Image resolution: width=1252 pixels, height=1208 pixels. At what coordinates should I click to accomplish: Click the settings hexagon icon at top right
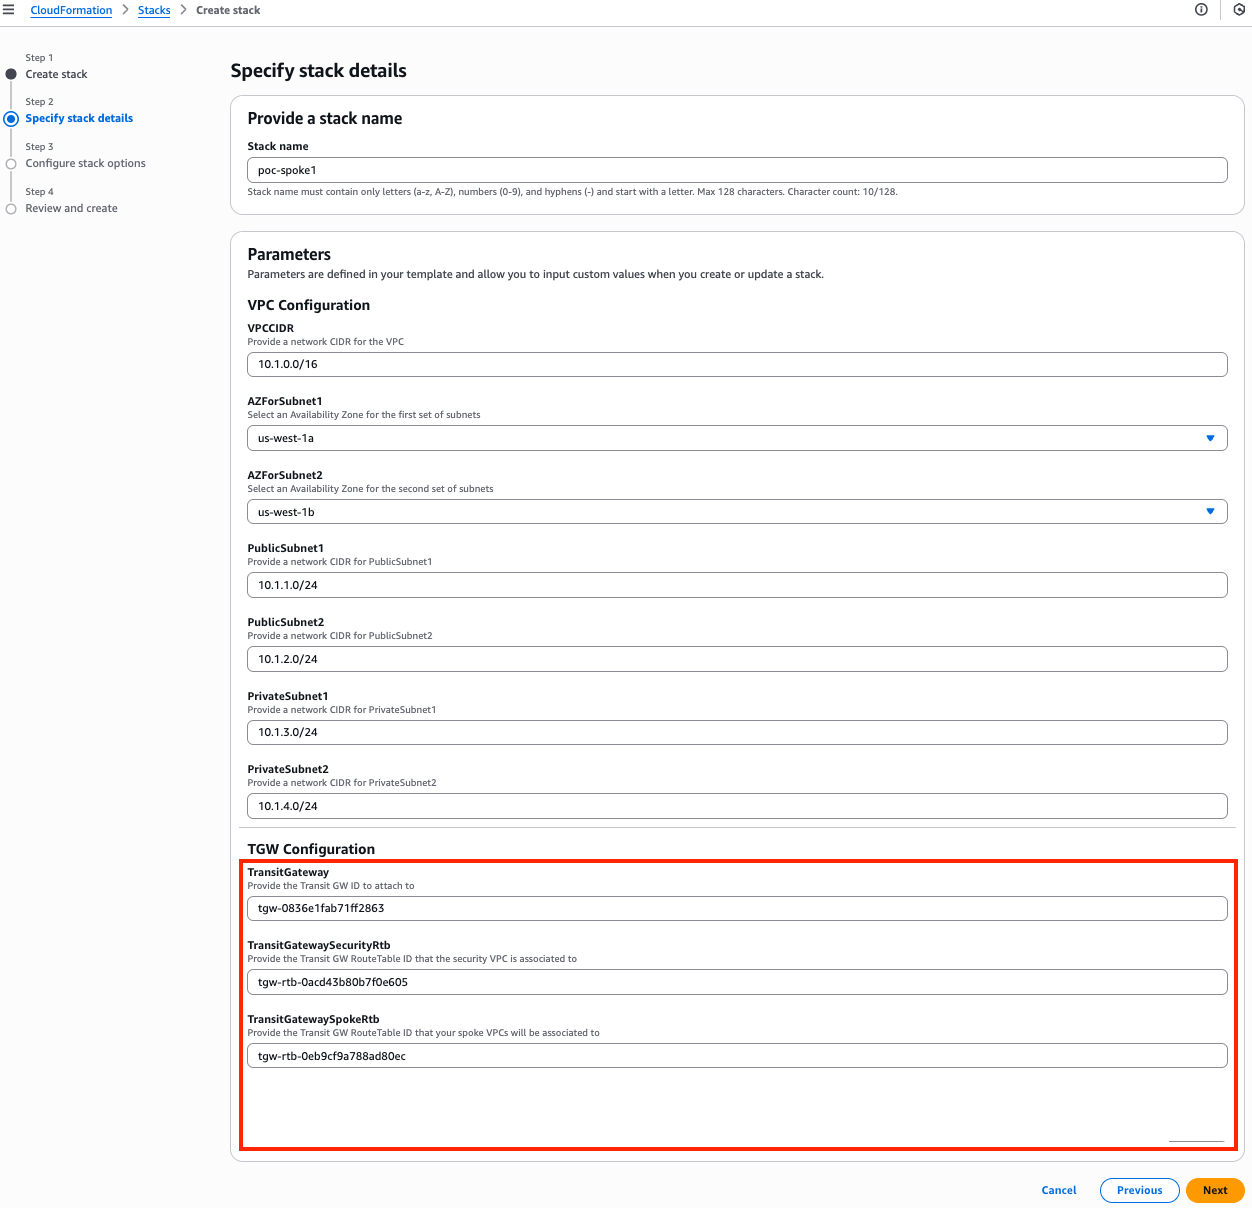1239,10
